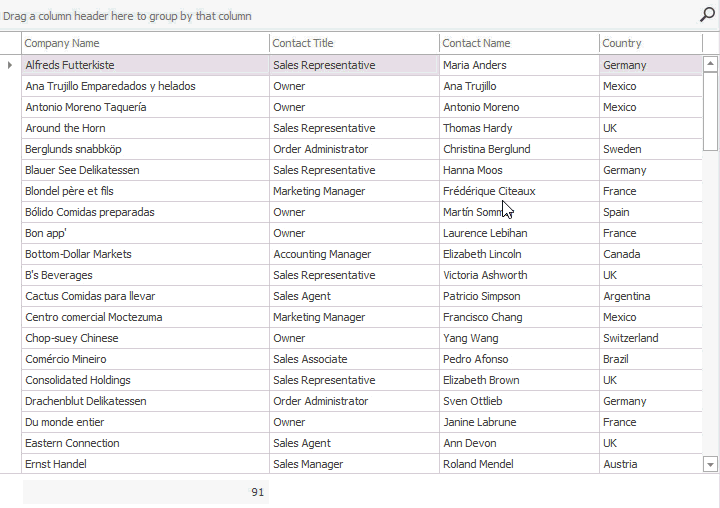Click the group-by panel at the top

[300, 16]
